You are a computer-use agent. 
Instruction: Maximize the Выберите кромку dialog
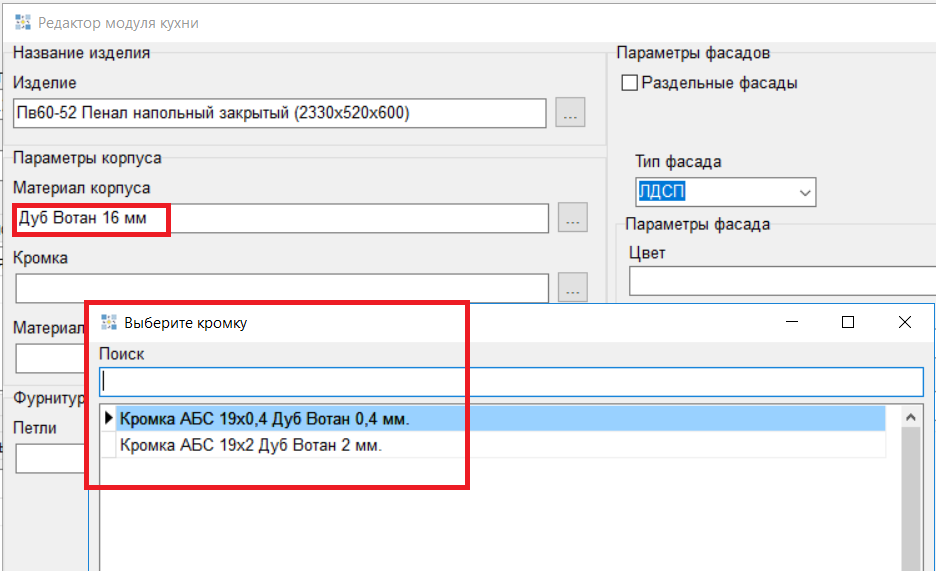(x=848, y=322)
